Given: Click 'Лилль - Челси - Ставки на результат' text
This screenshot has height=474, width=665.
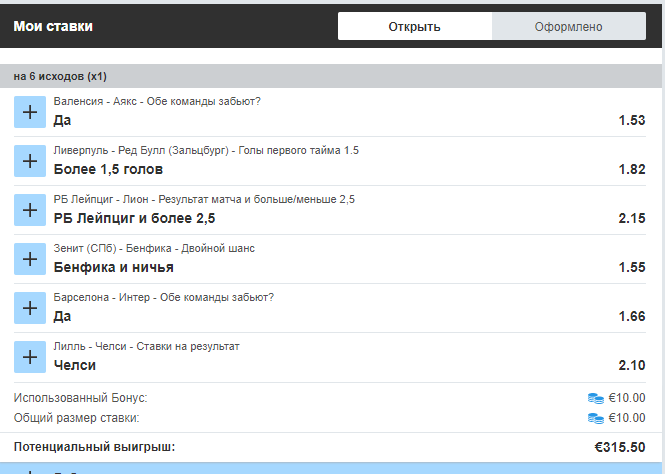Looking at the screenshot, I should click(146, 346).
